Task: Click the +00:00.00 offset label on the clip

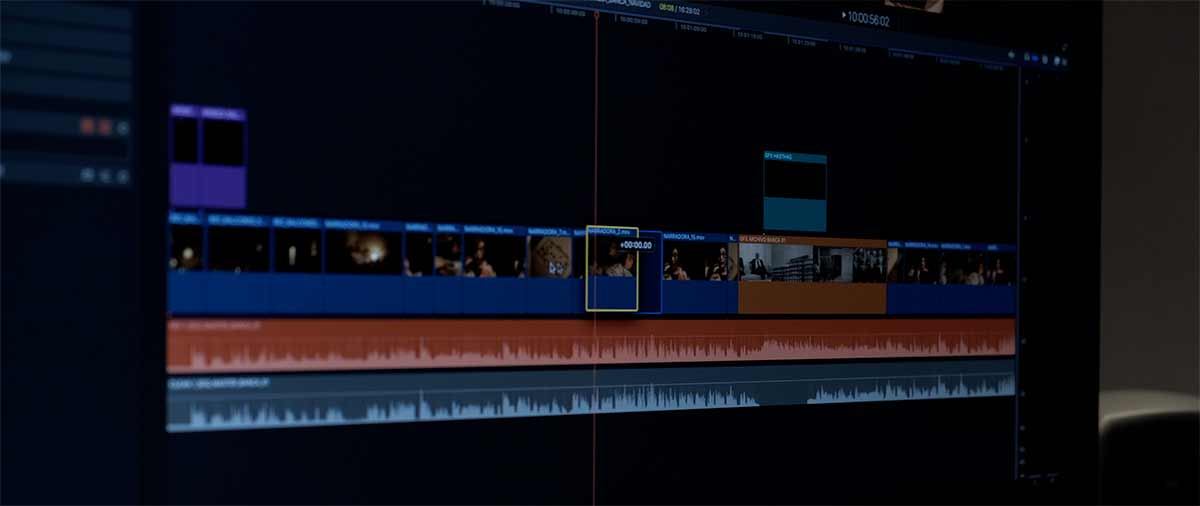Action: point(635,245)
